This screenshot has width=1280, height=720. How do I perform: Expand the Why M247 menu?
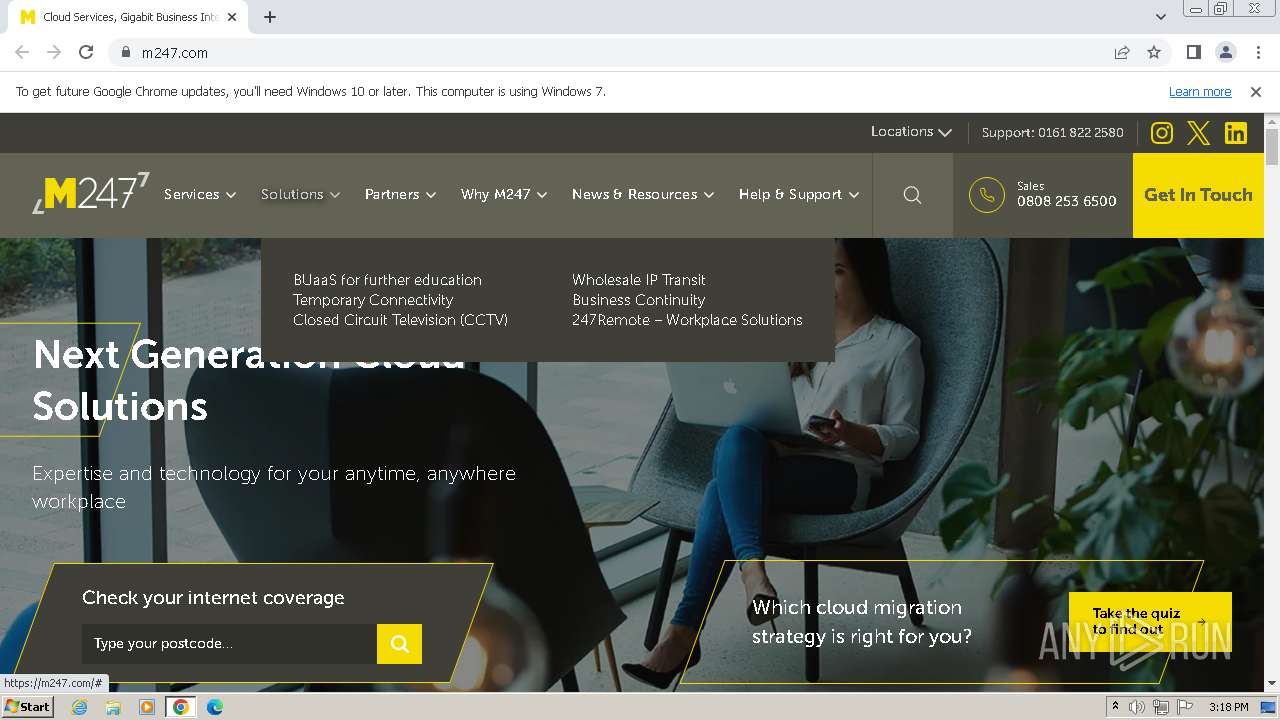(504, 194)
